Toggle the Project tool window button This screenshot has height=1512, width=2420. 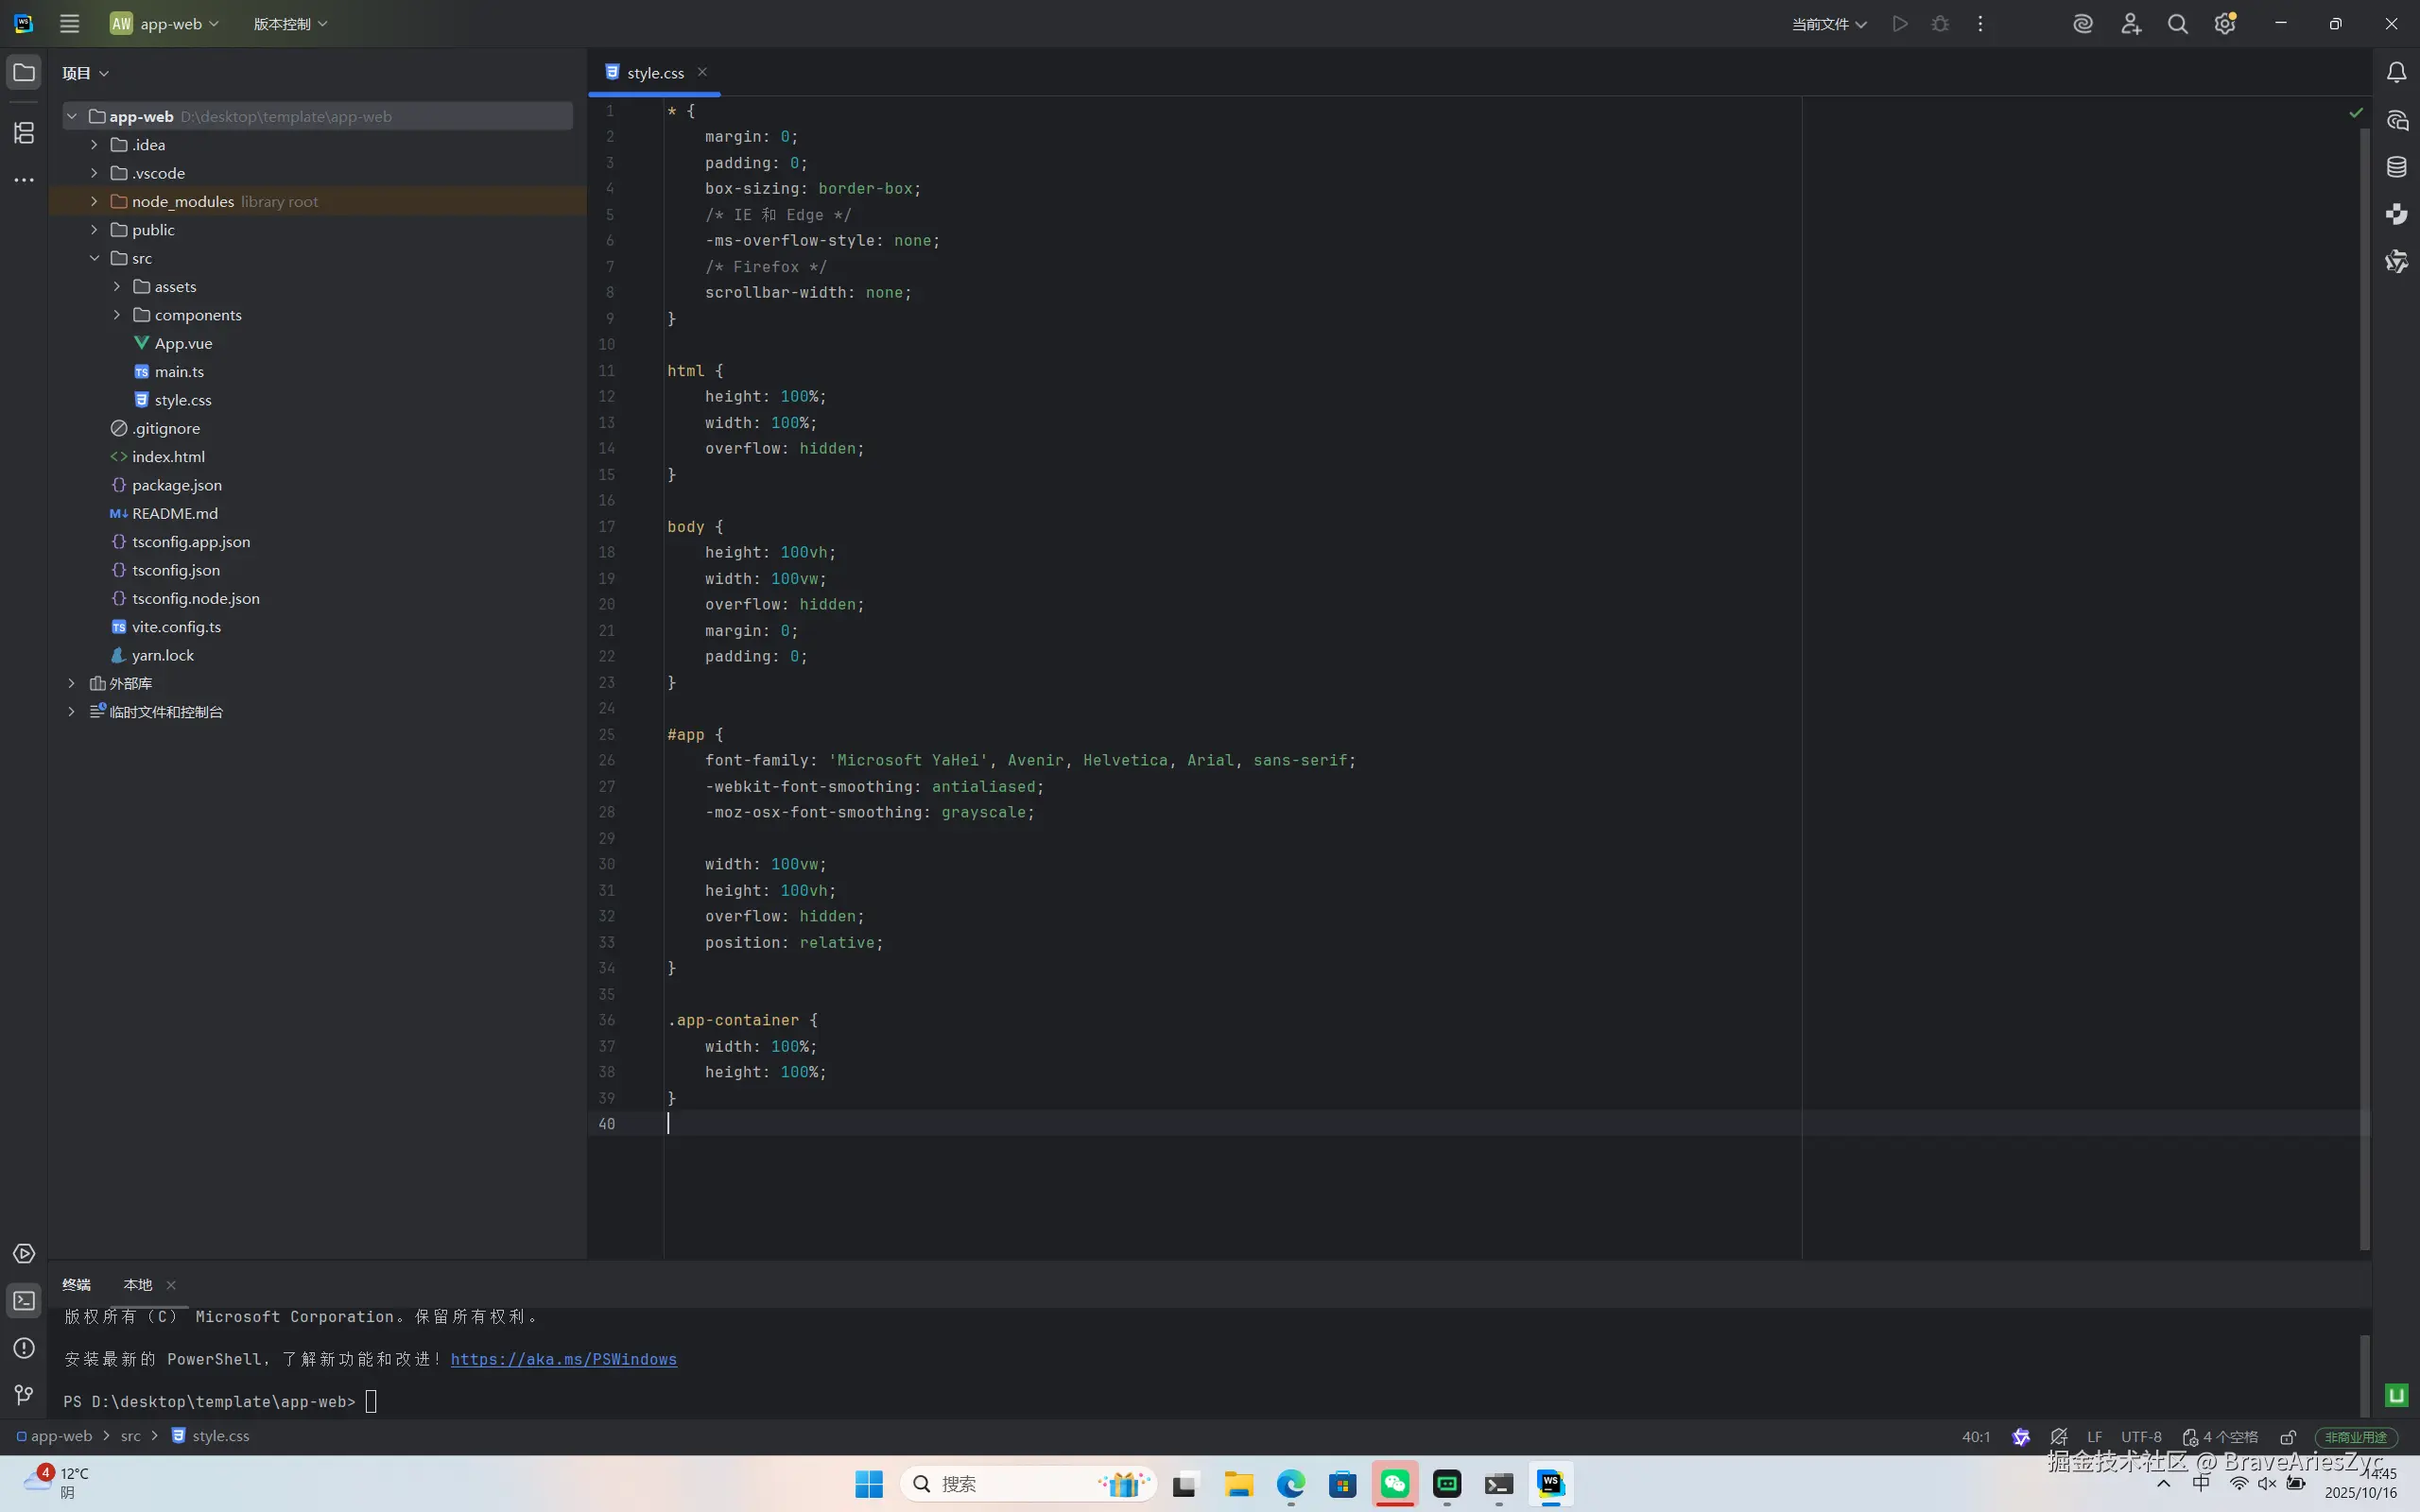coord(24,73)
